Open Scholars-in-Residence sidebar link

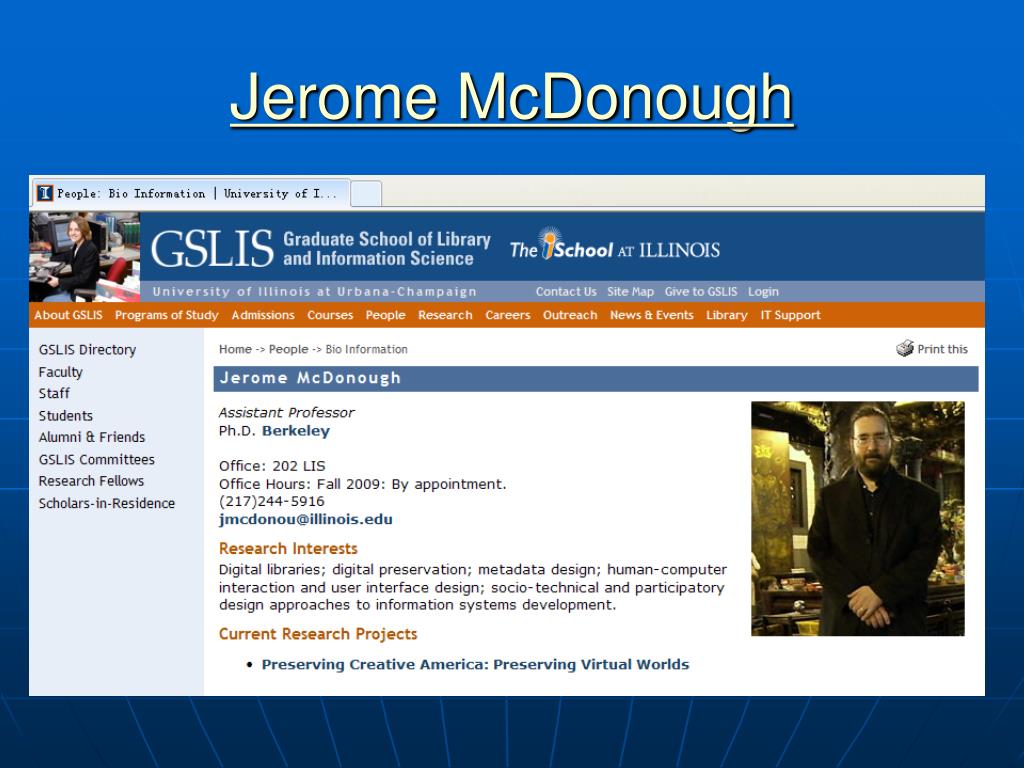(107, 504)
